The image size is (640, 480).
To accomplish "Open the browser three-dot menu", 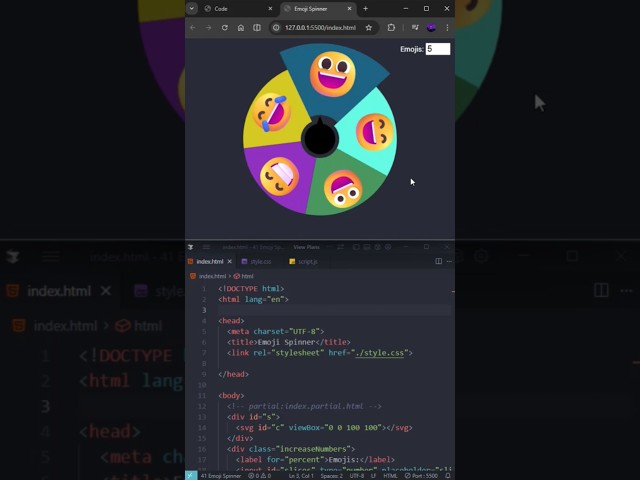I will click(x=447, y=27).
